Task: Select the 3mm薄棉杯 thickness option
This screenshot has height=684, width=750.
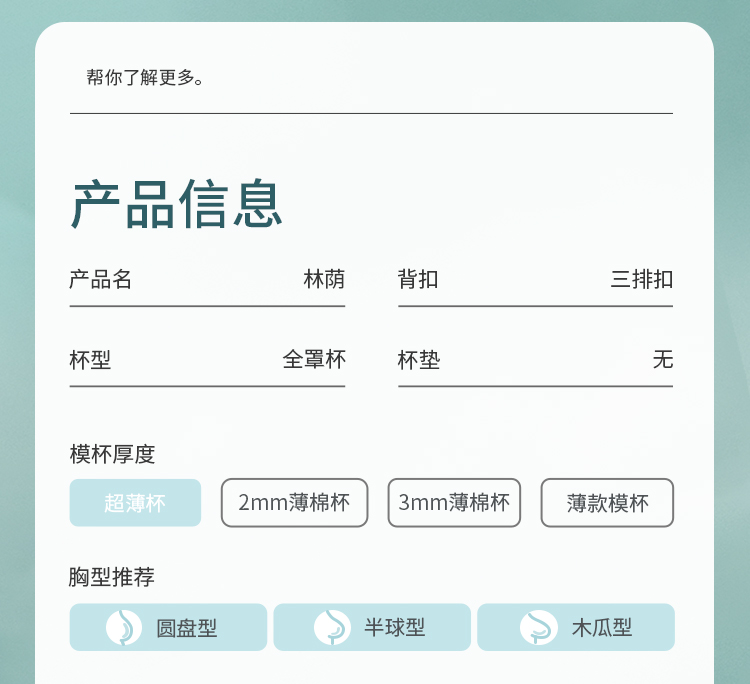Action: pyautogui.click(x=454, y=503)
